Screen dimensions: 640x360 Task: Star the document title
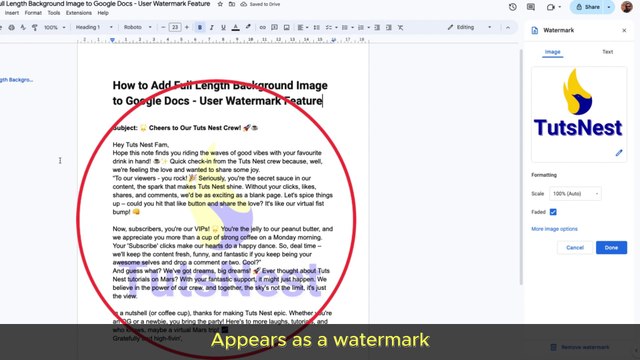(220, 4)
